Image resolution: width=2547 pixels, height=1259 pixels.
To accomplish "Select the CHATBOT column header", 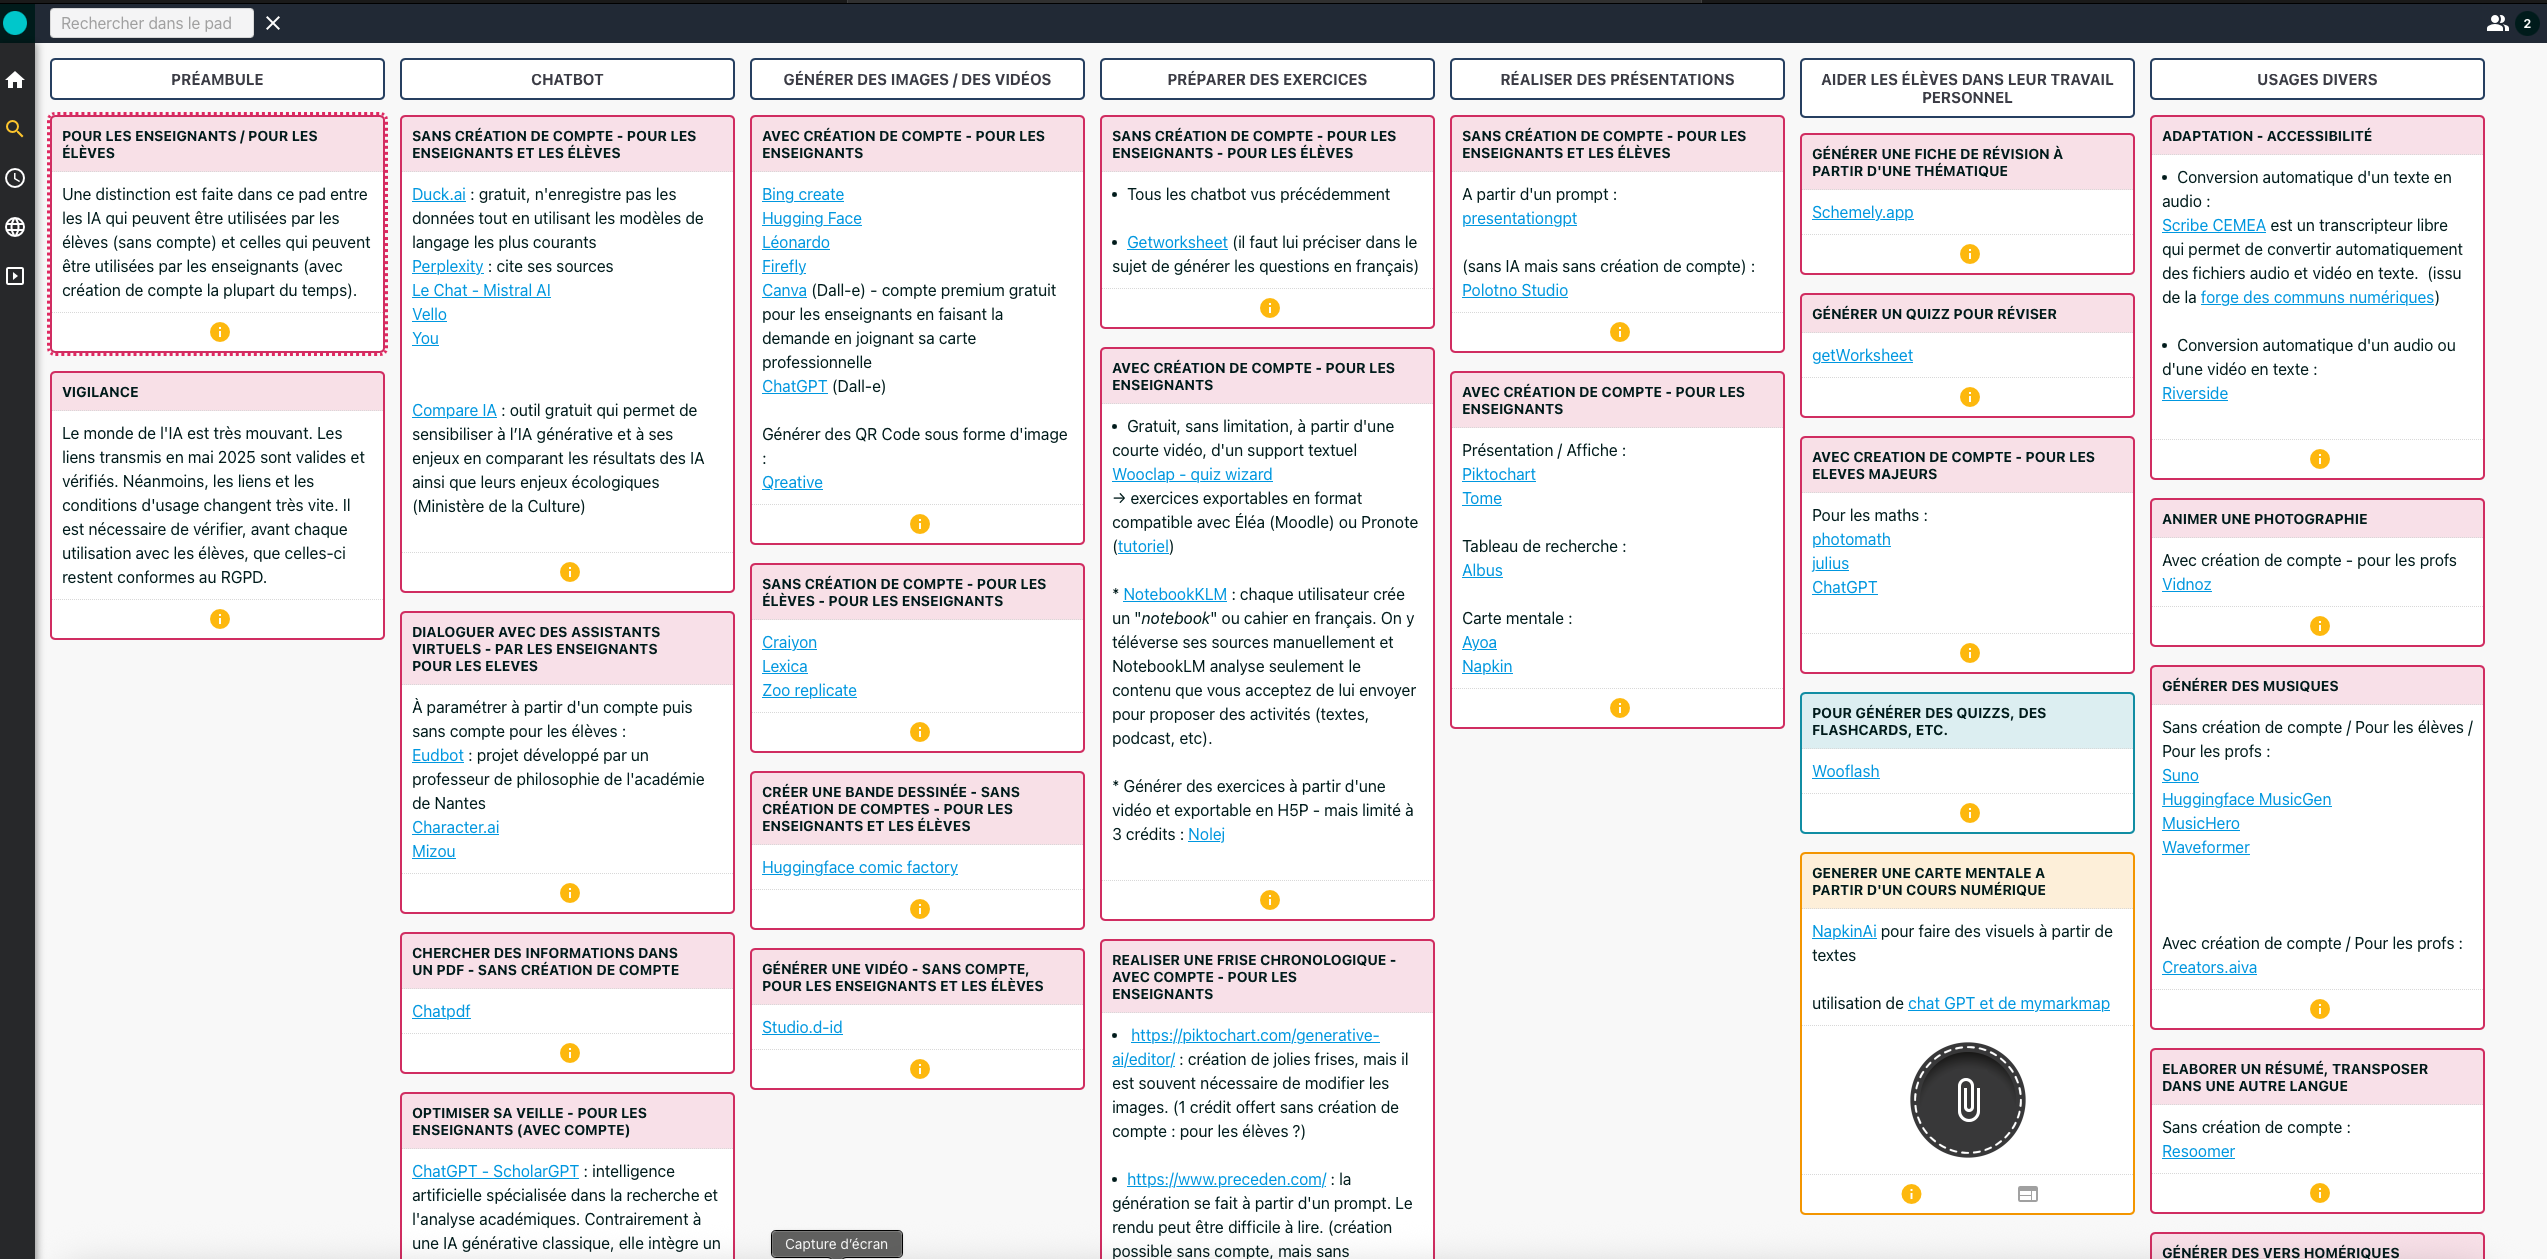I will coord(567,79).
